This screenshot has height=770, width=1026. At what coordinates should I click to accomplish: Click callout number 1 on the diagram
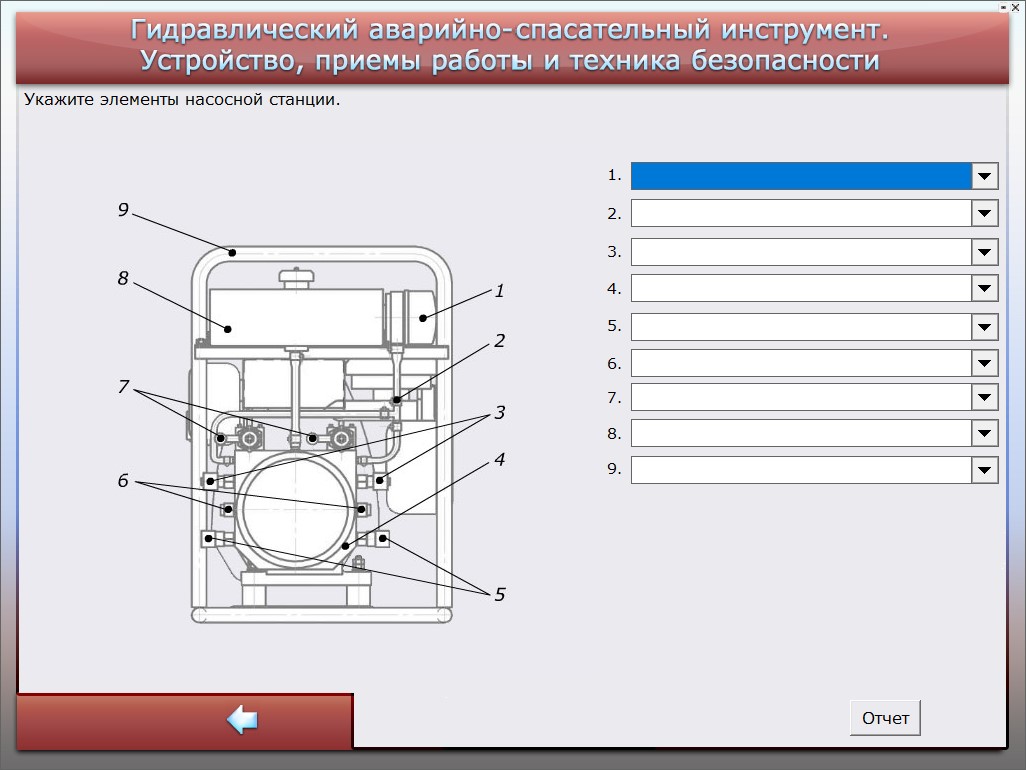[x=499, y=292]
